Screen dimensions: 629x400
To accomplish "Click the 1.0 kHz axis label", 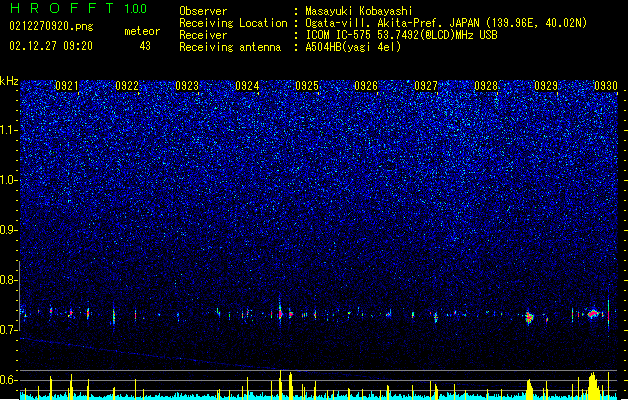I will 9,180.
